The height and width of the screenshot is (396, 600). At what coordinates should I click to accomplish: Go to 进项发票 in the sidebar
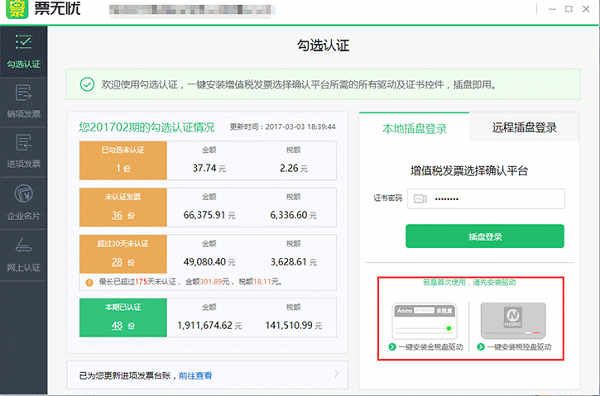click(x=24, y=152)
